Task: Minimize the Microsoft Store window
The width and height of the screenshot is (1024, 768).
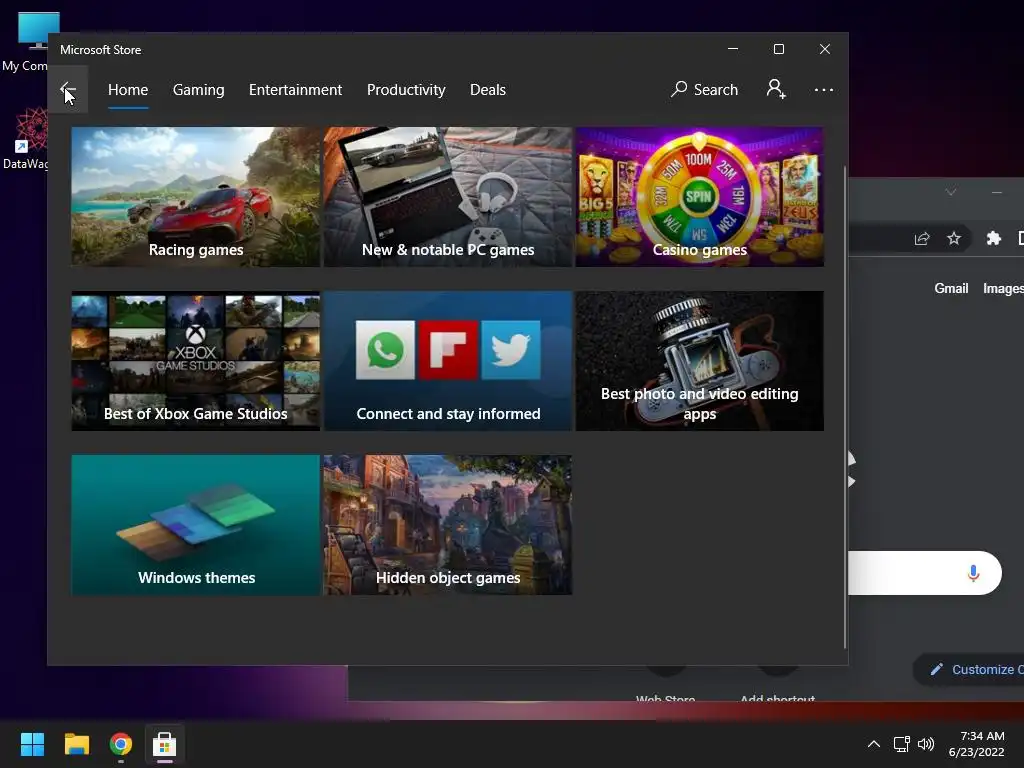Action: 733,49
